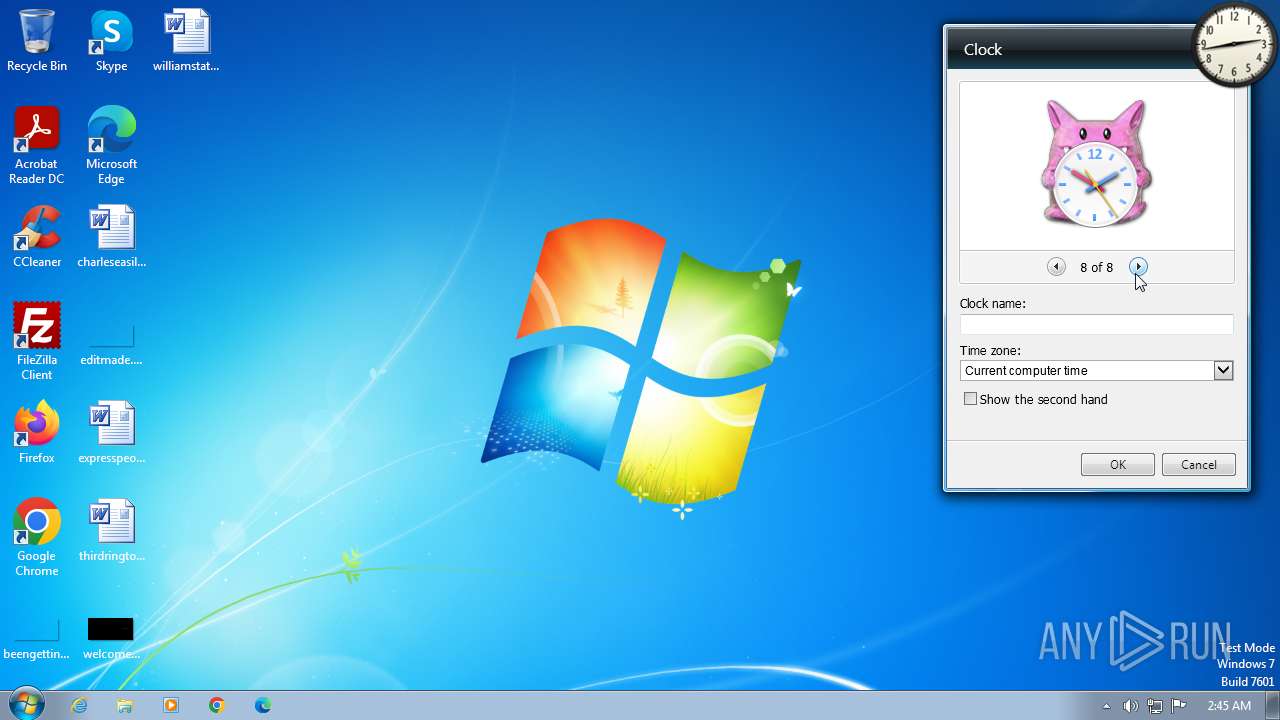This screenshot has width=1280, height=720.
Task: Open the network tray icon
Action: [x=1154, y=706]
